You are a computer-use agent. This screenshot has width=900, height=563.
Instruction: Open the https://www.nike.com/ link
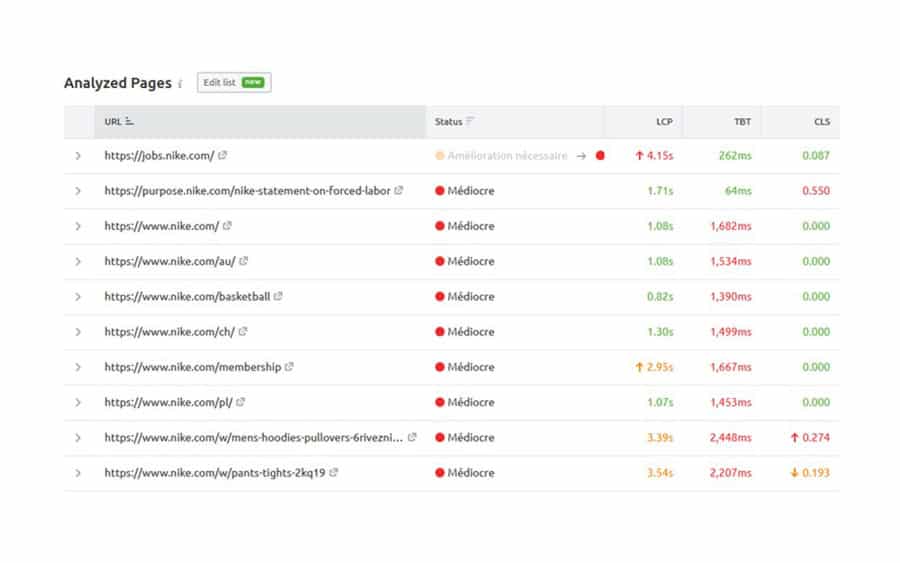(161, 226)
